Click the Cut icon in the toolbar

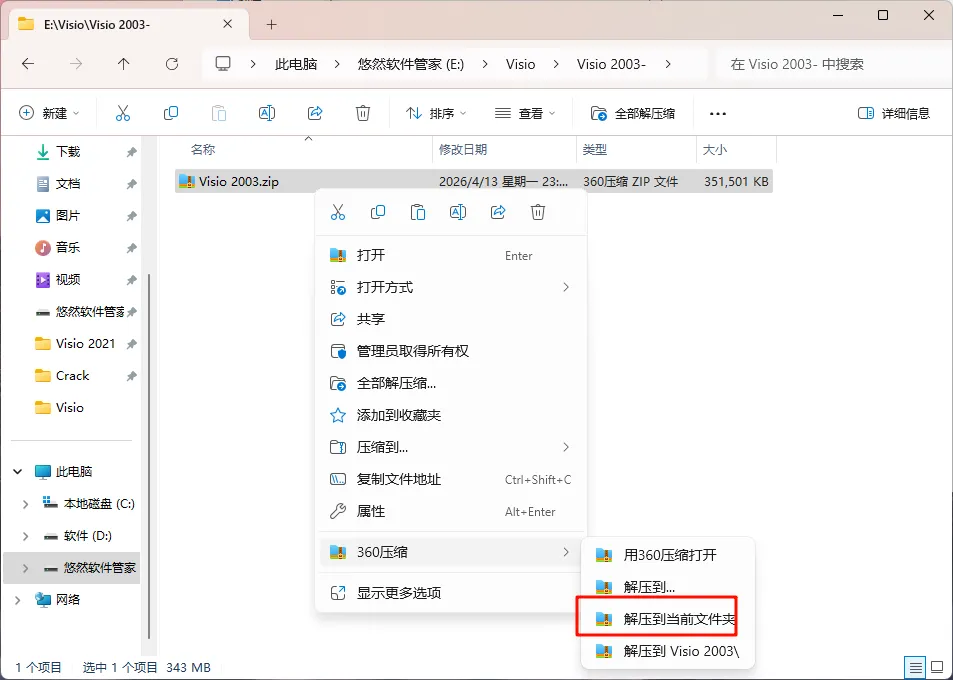point(123,113)
